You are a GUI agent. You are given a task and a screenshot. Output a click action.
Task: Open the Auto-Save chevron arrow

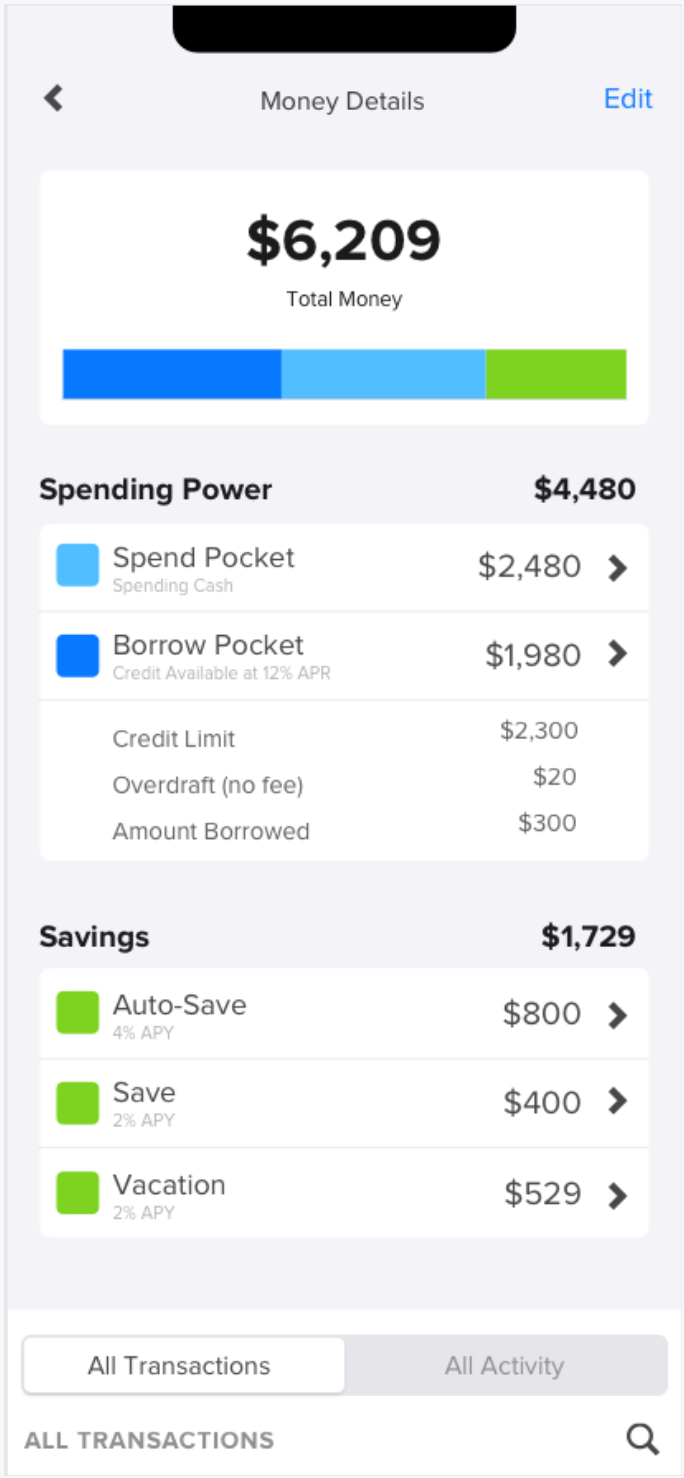(618, 1015)
